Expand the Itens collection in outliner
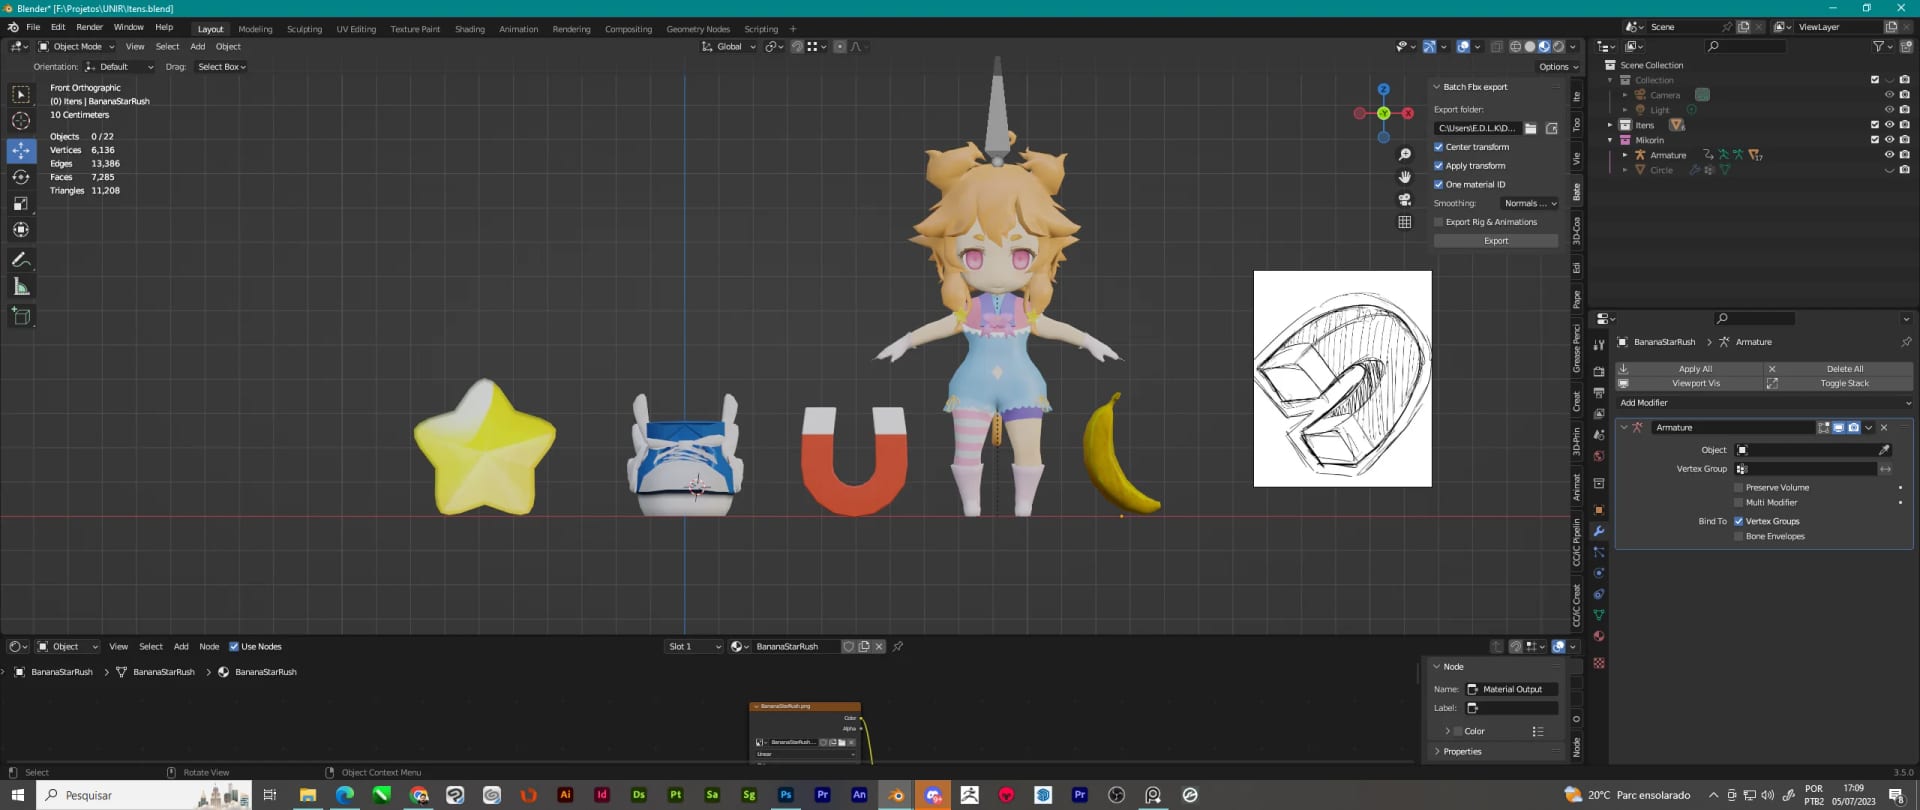This screenshot has height=810, width=1920. pos(1610,125)
